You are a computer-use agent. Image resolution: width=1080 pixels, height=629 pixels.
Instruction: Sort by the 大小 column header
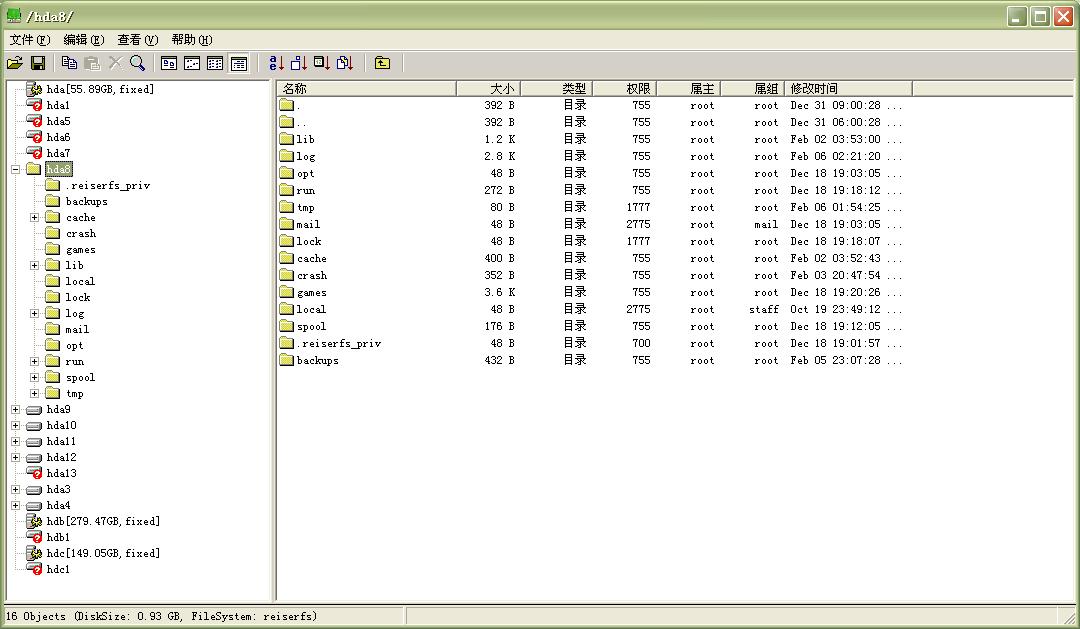tap(488, 88)
